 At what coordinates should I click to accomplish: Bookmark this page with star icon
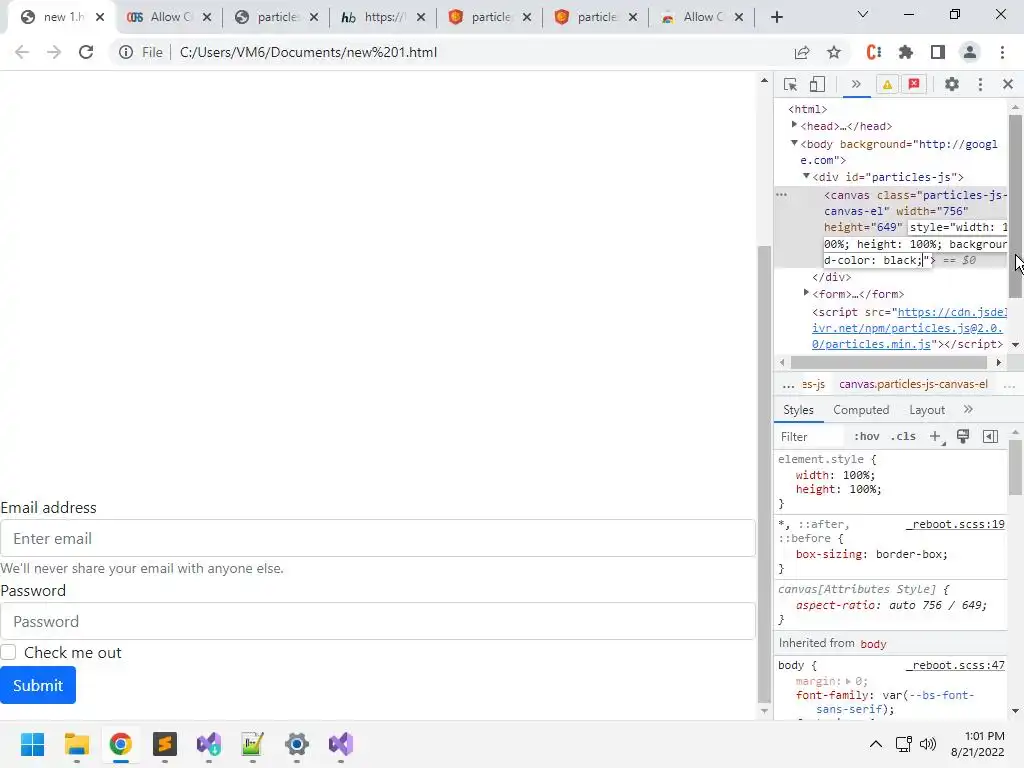pyautogui.click(x=834, y=52)
